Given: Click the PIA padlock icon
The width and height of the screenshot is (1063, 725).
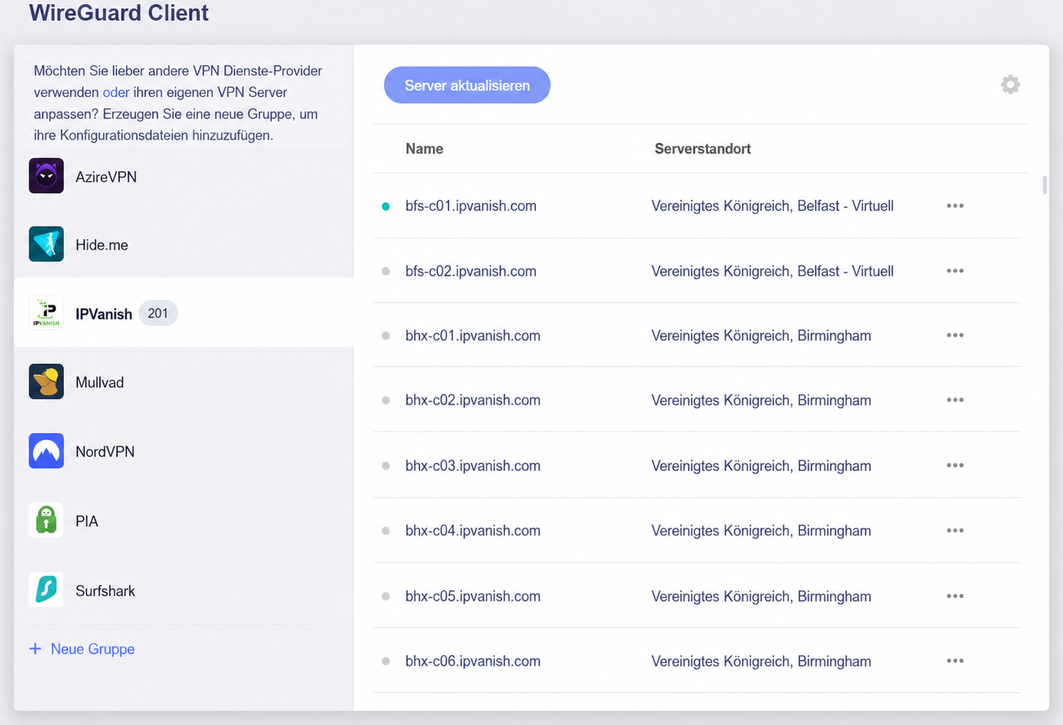Looking at the screenshot, I should click(x=46, y=520).
